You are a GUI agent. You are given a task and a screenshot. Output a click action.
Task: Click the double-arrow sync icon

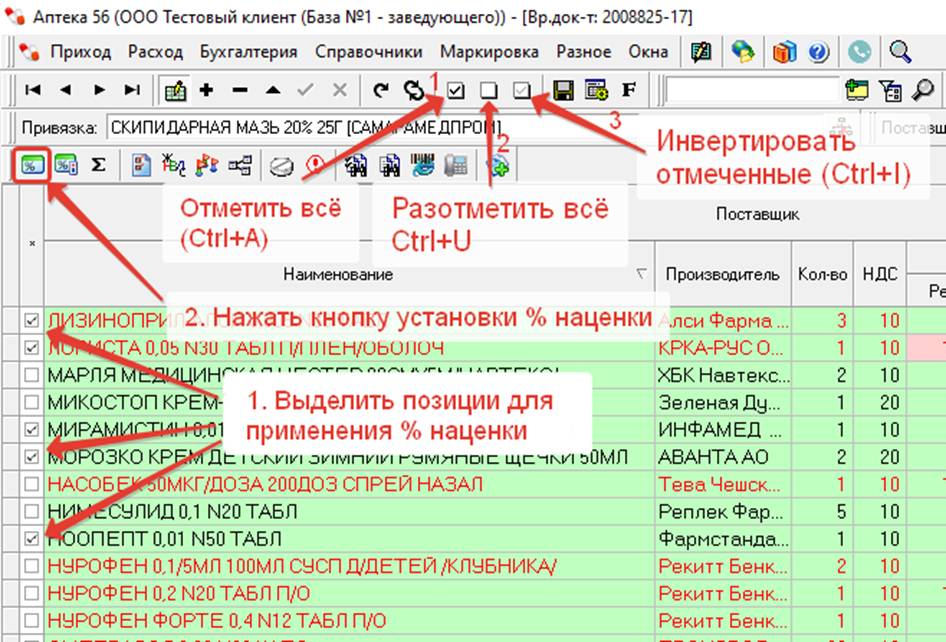point(414,91)
